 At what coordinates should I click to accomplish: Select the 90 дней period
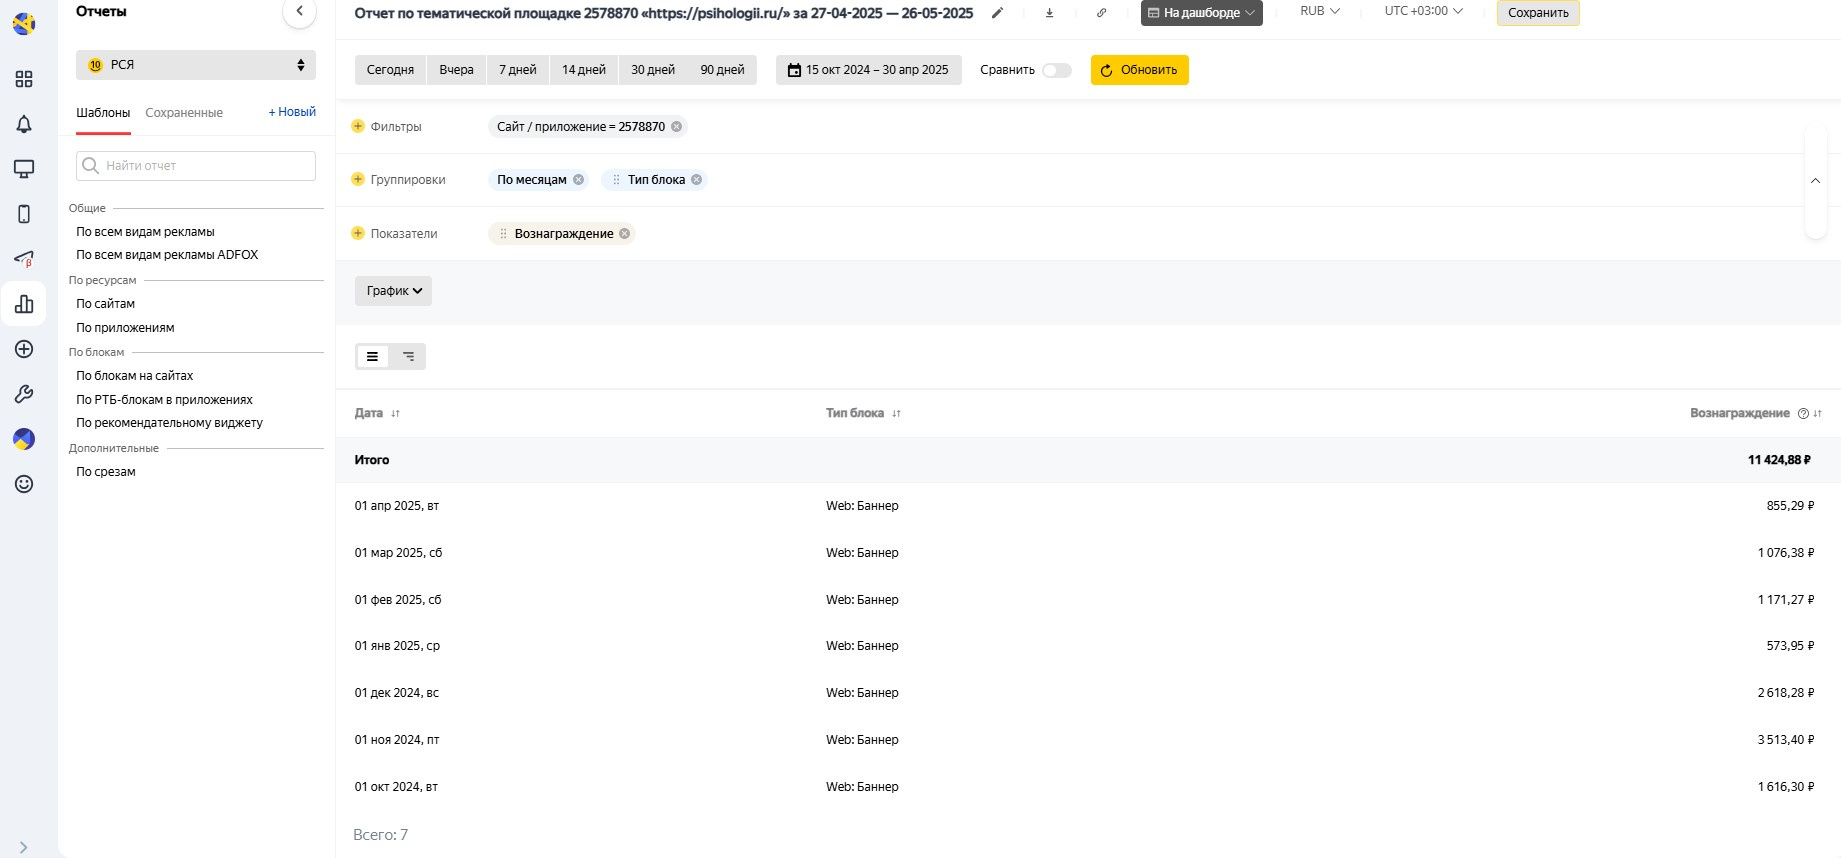[x=722, y=70]
